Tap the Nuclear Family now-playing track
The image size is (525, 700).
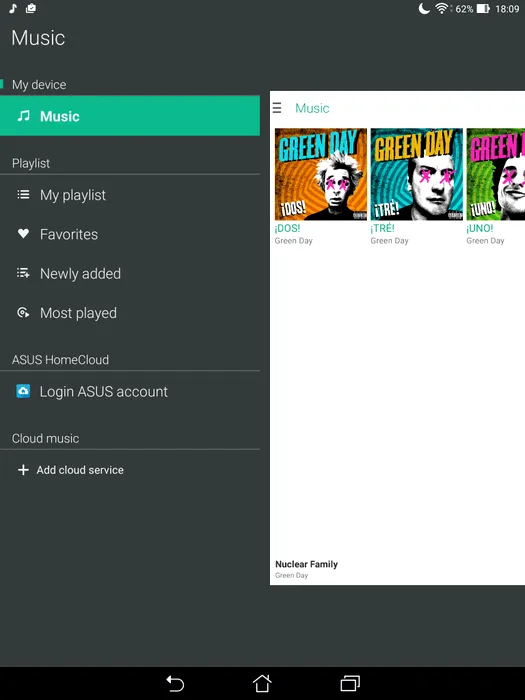pyautogui.click(x=306, y=564)
